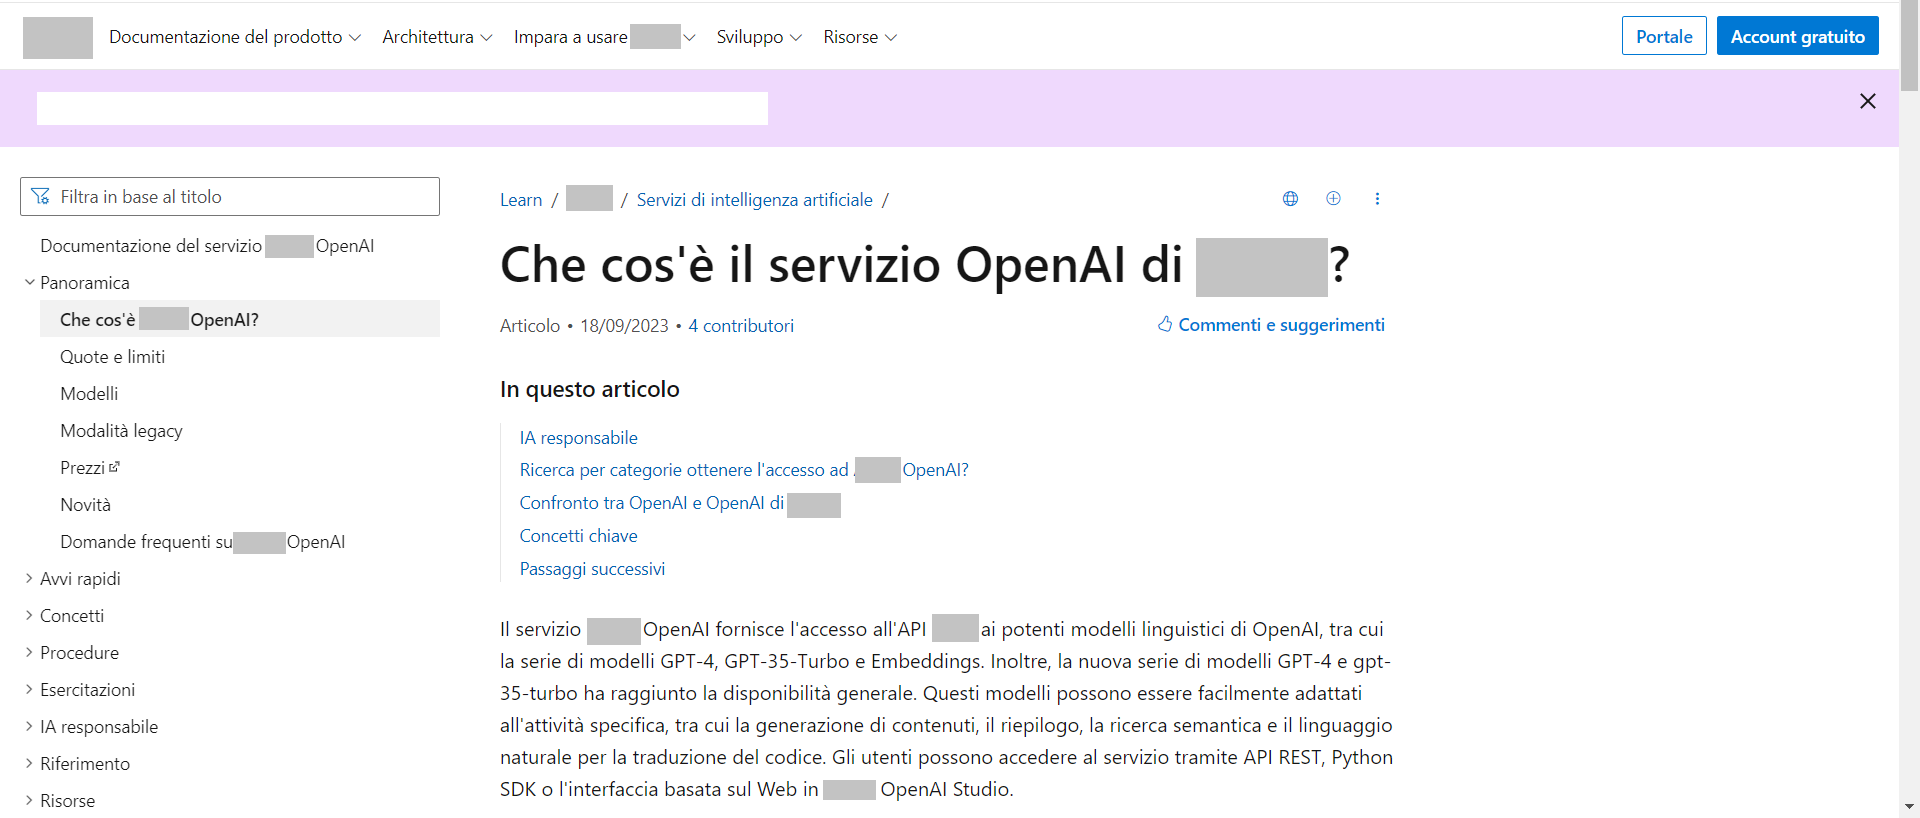This screenshot has width=1920, height=818.
Task: Expand the IA responsabile sidebar section
Action: tap(30, 727)
